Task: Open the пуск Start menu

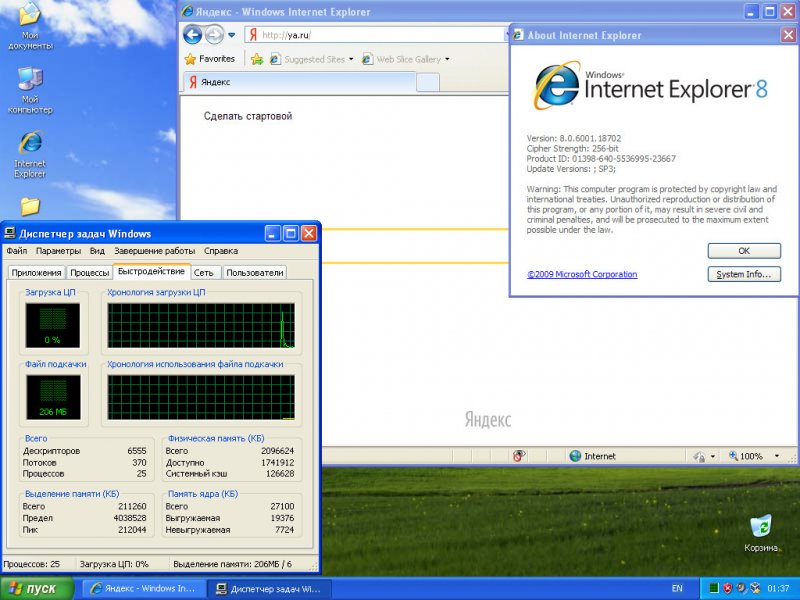Action: tap(37, 589)
